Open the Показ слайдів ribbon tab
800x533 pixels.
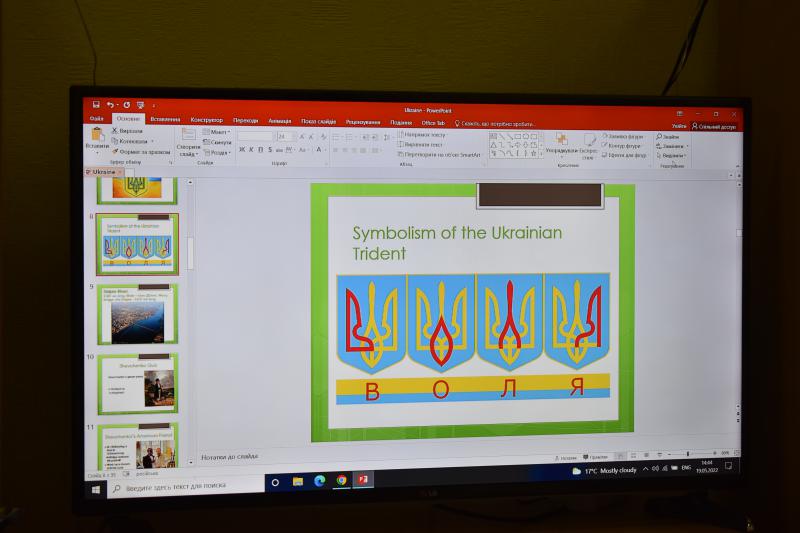pyautogui.click(x=318, y=121)
